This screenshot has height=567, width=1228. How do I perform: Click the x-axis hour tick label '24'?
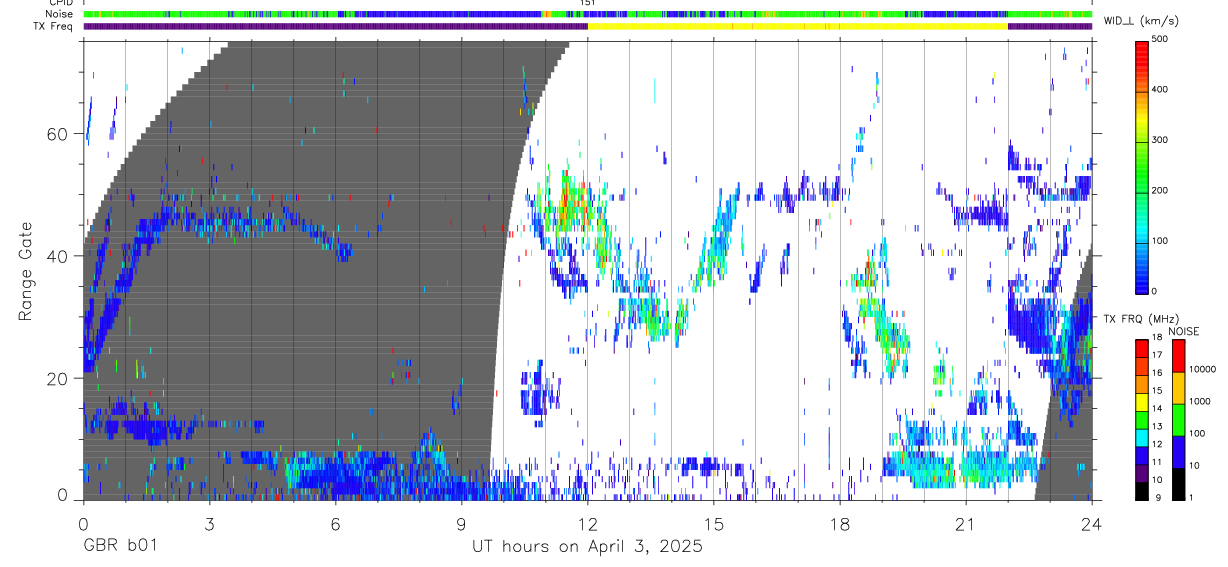[1093, 524]
